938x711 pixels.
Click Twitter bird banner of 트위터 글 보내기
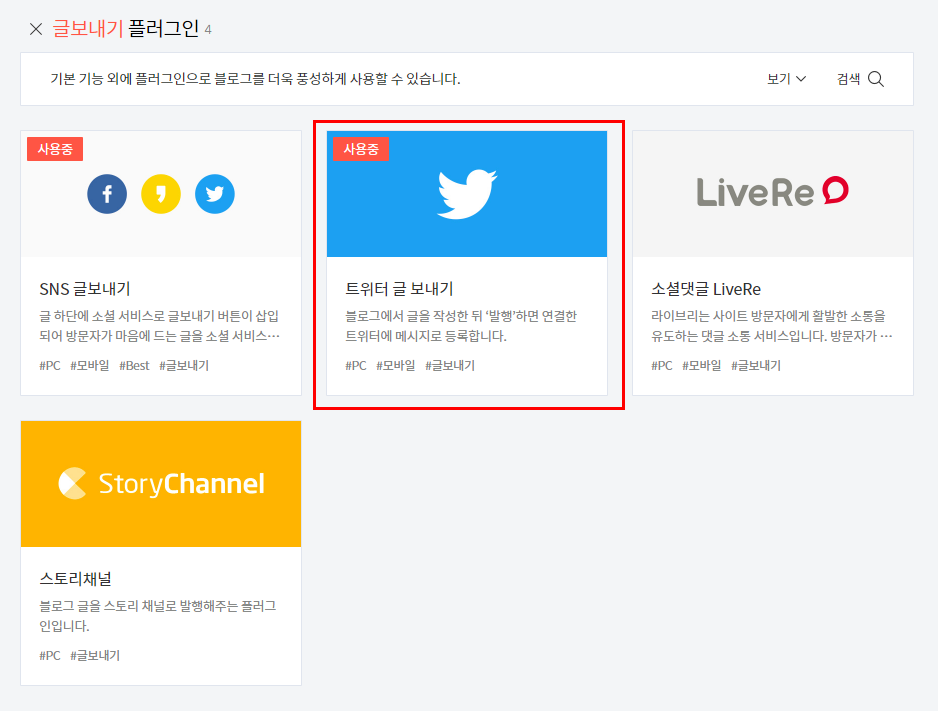(467, 194)
